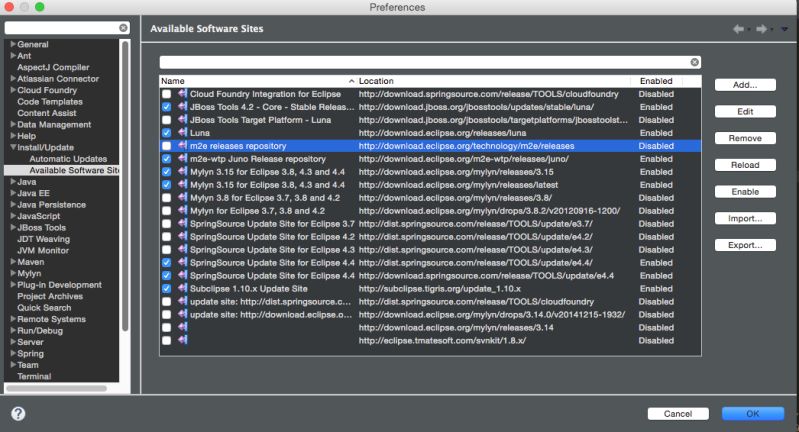The image size is (799, 432).
Task: Sort sites by the Name column header
Action: (x=258, y=81)
